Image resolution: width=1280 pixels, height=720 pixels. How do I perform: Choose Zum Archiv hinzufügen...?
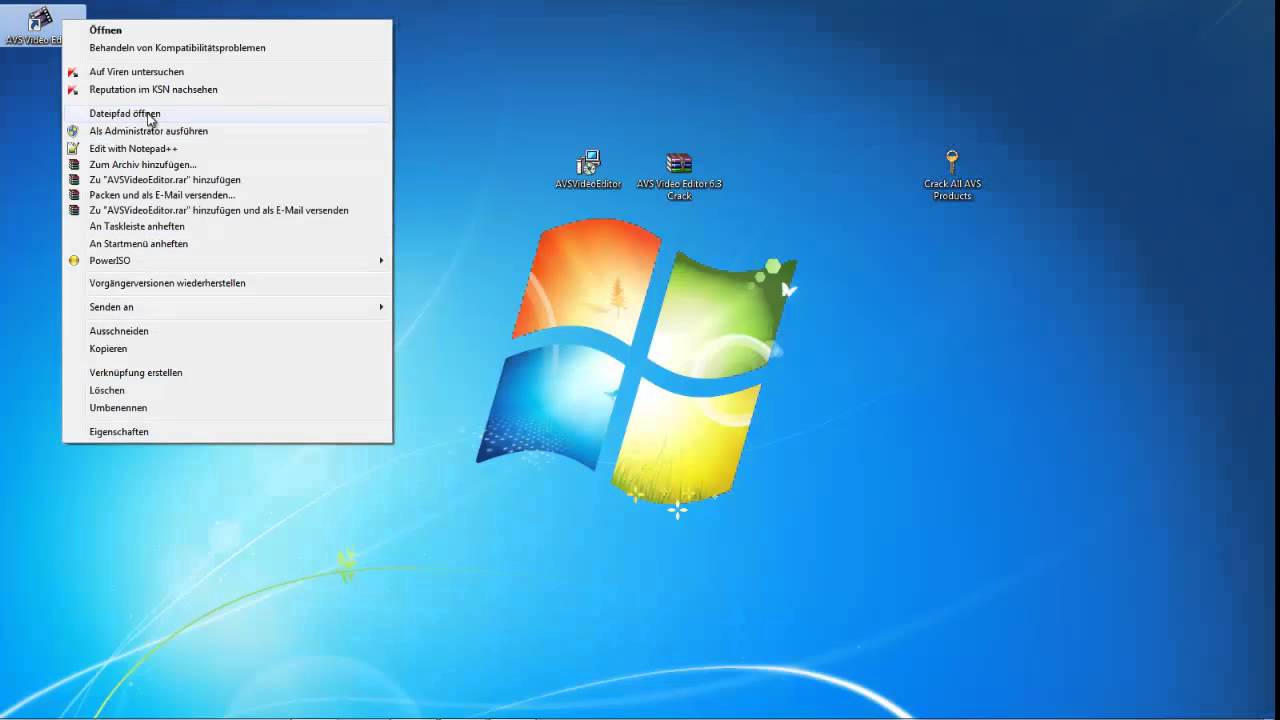tap(227, 164)
